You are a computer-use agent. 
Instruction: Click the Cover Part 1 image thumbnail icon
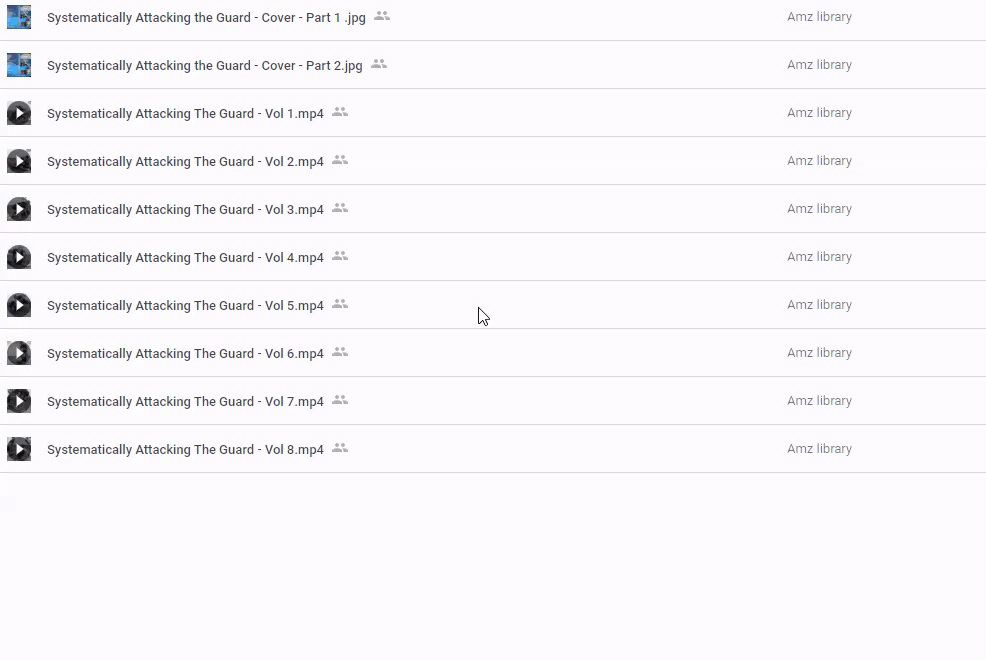tap(19, 17)
